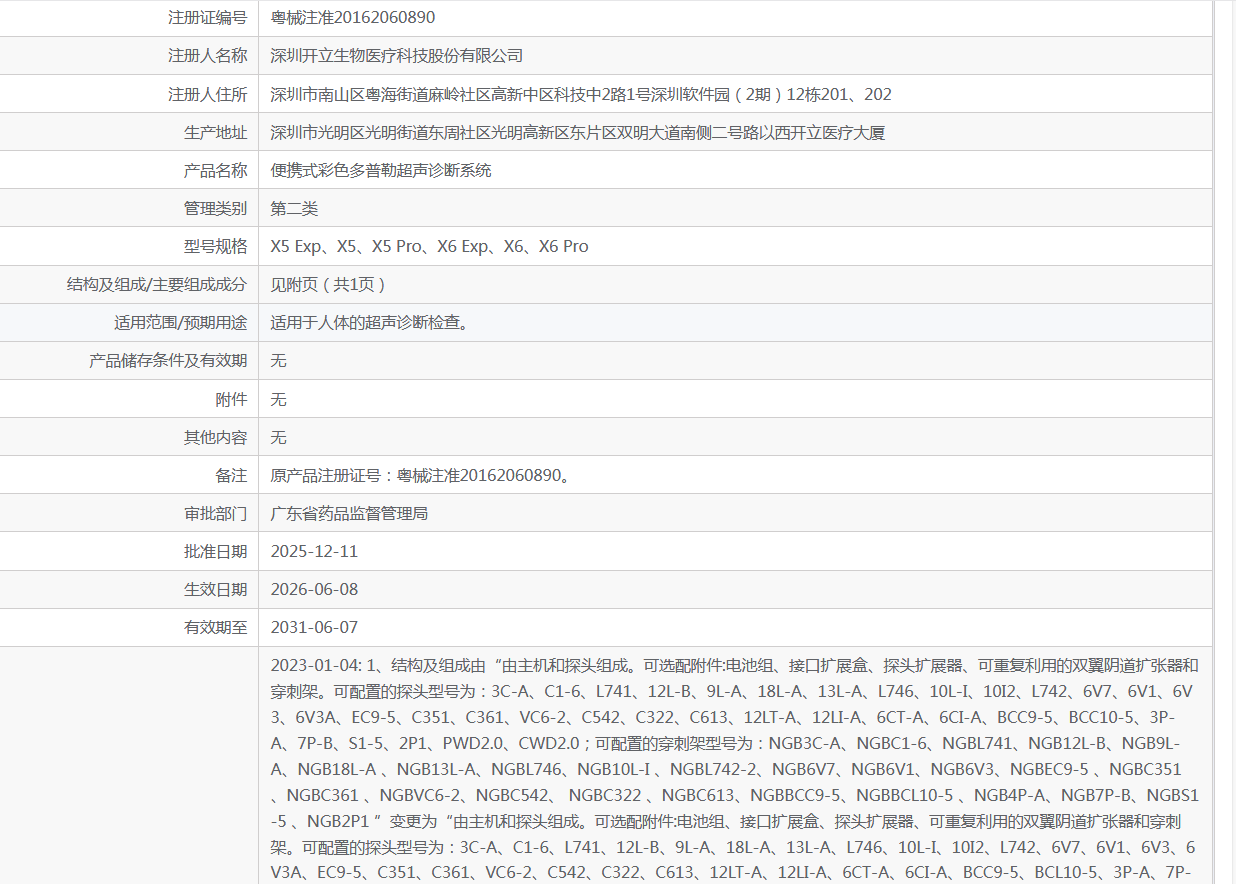Click the 注册人名称 label
The height and width of the screenshot is (884, 1236).
[207, 56]
